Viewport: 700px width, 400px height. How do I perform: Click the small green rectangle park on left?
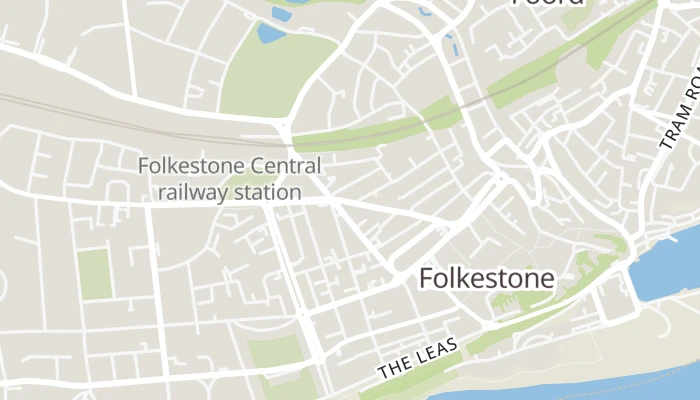[94, 274]
